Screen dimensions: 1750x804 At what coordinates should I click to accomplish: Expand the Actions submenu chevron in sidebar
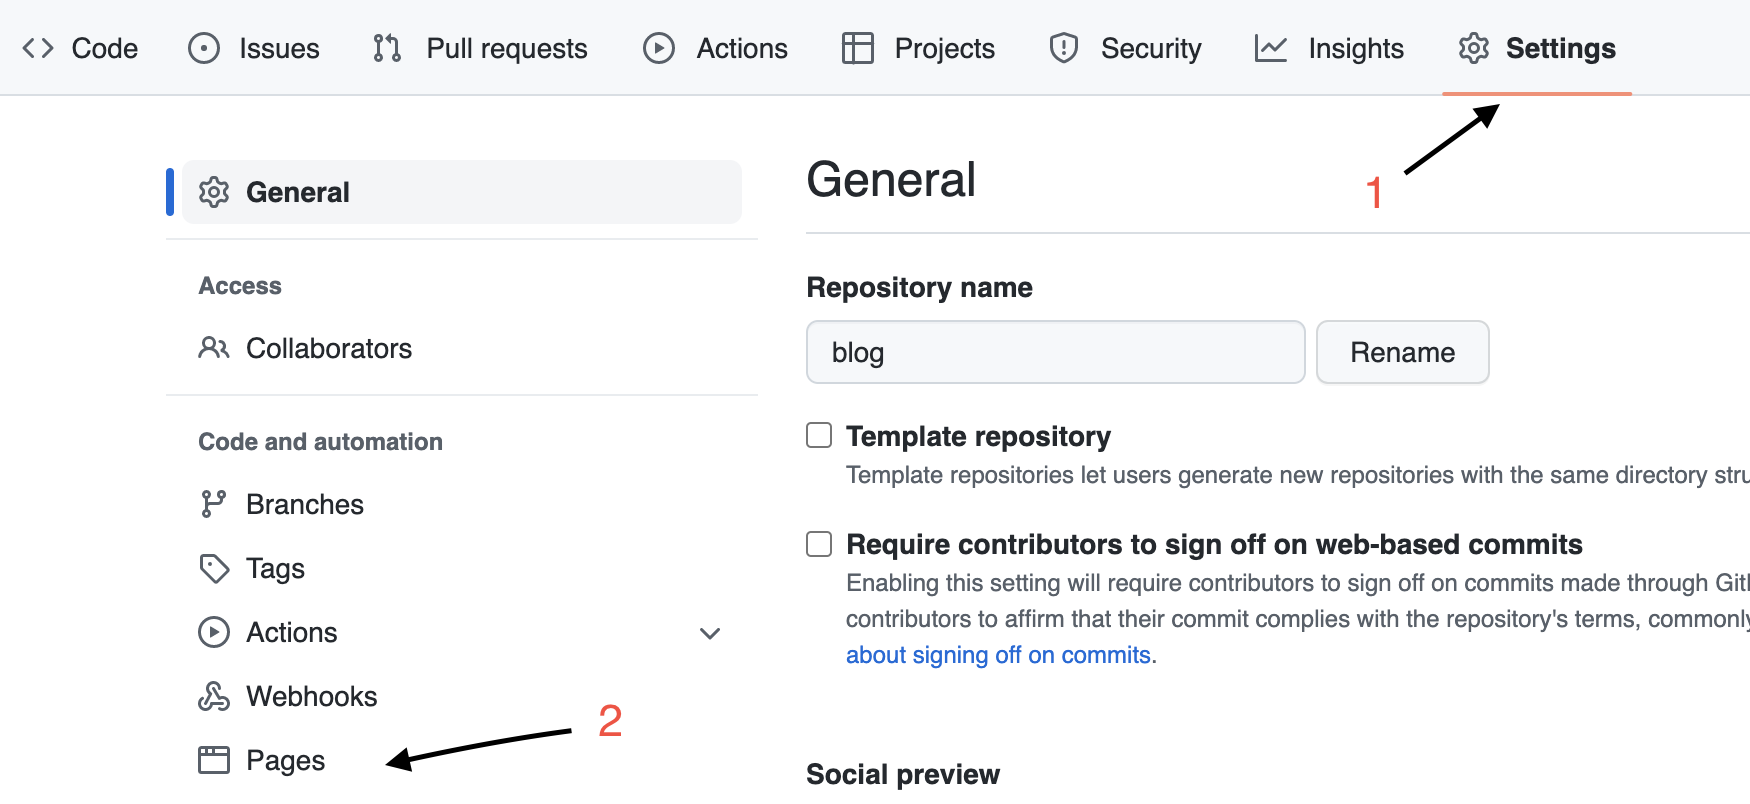710,633
